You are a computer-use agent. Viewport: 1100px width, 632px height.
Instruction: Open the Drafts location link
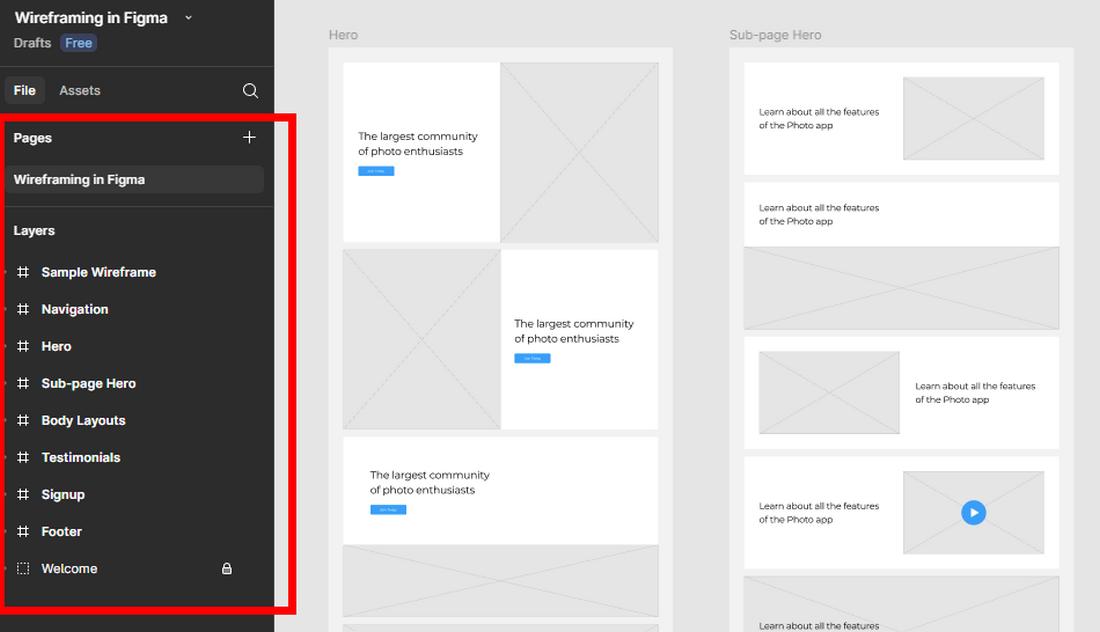pos(32,43)
